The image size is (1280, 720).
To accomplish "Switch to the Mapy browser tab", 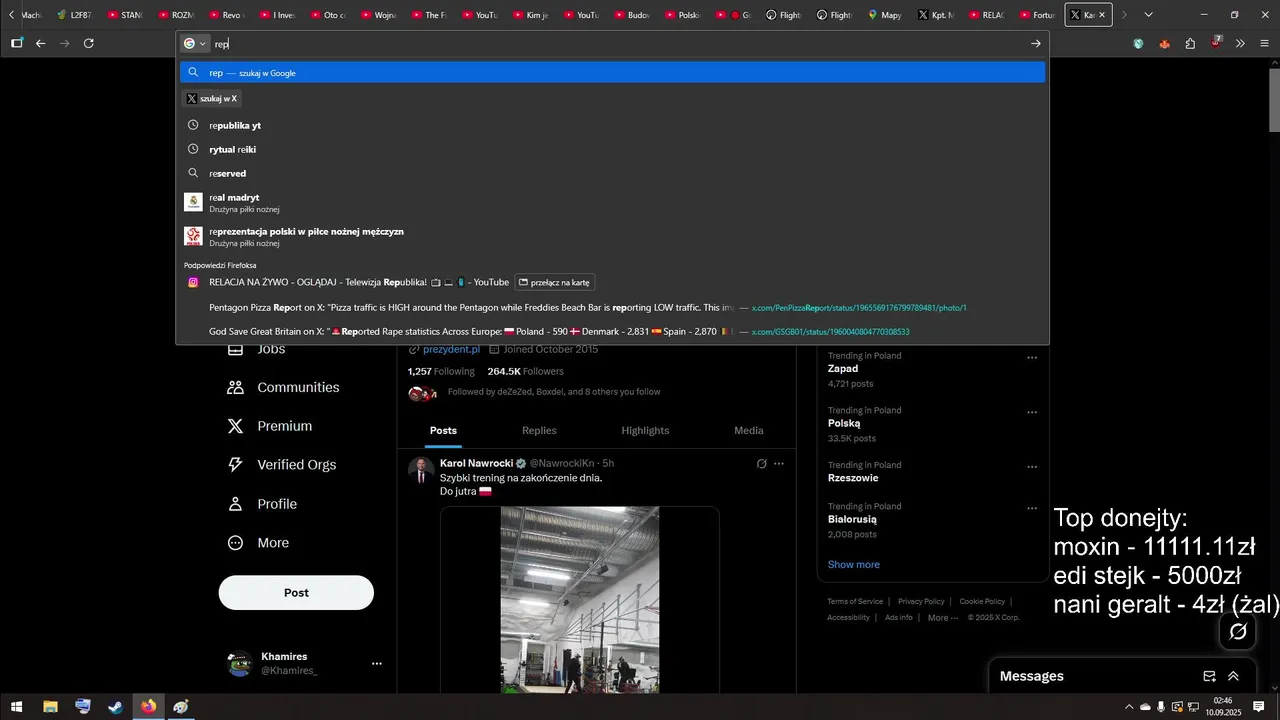I will pos(884,15).
